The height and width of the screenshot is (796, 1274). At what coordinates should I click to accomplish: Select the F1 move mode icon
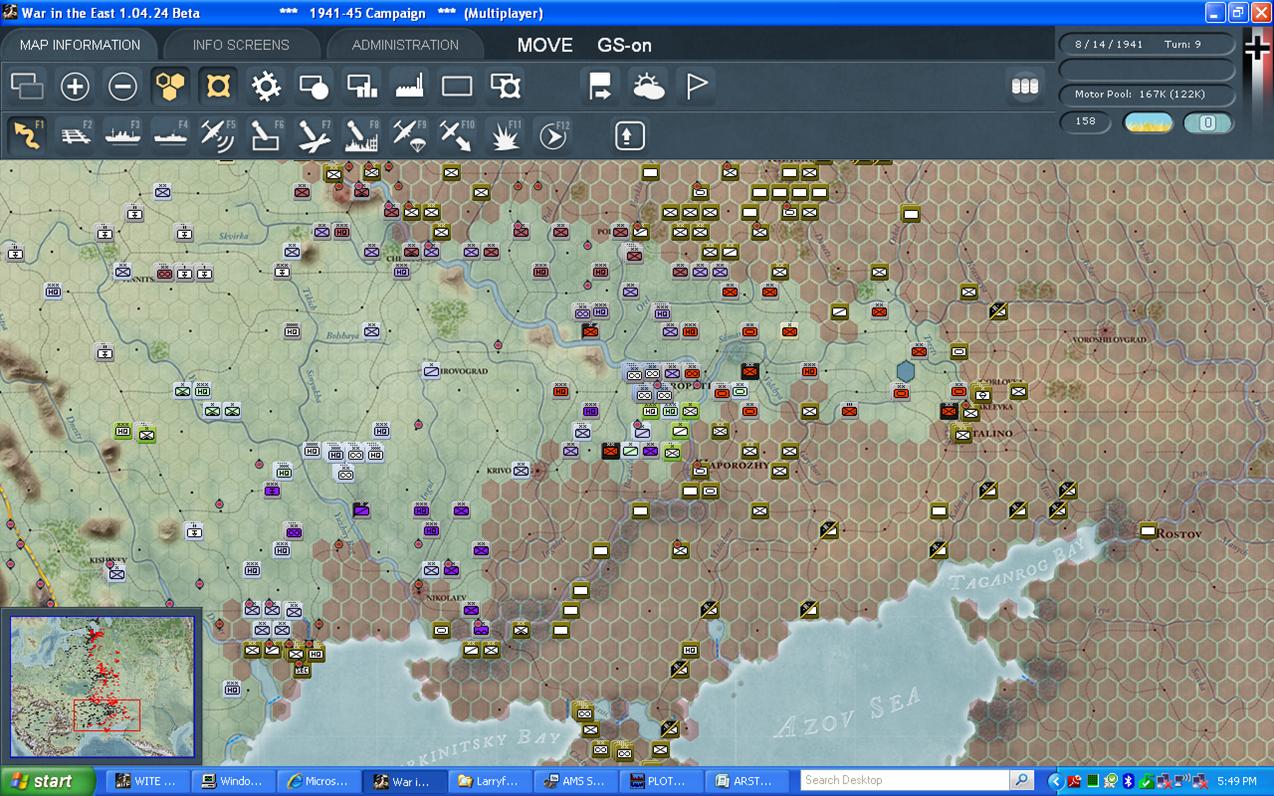(28, 135)
